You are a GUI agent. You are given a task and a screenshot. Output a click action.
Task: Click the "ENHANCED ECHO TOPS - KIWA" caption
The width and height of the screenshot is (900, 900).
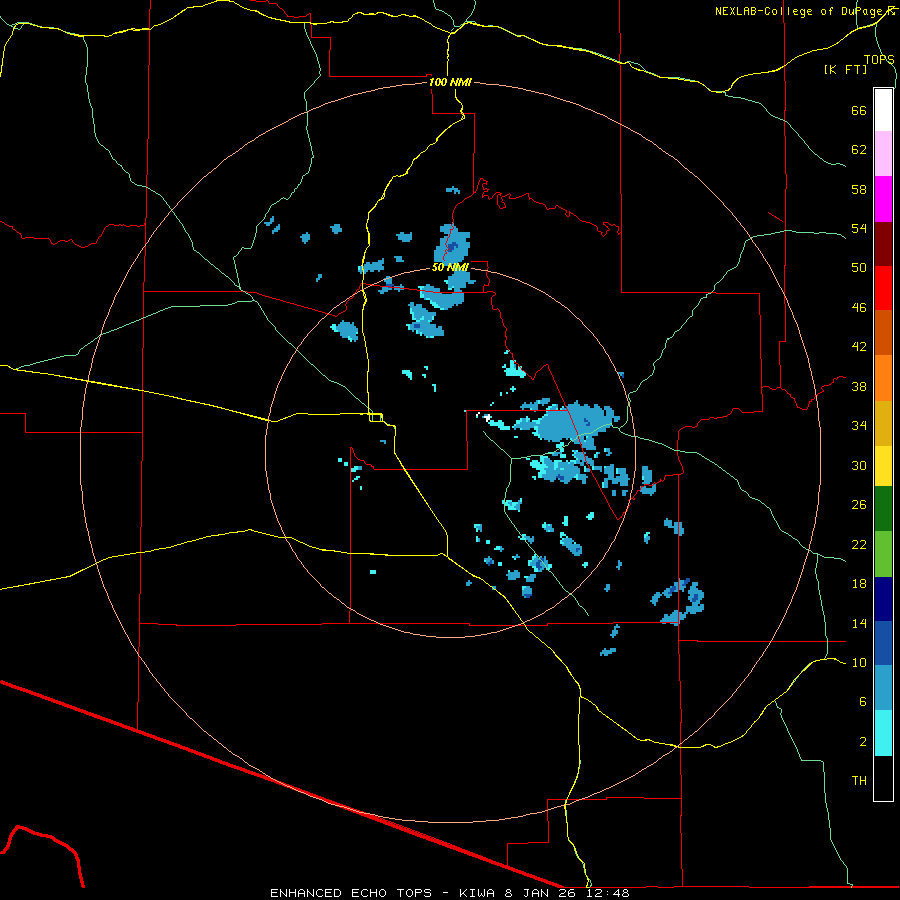pos(382,893)
